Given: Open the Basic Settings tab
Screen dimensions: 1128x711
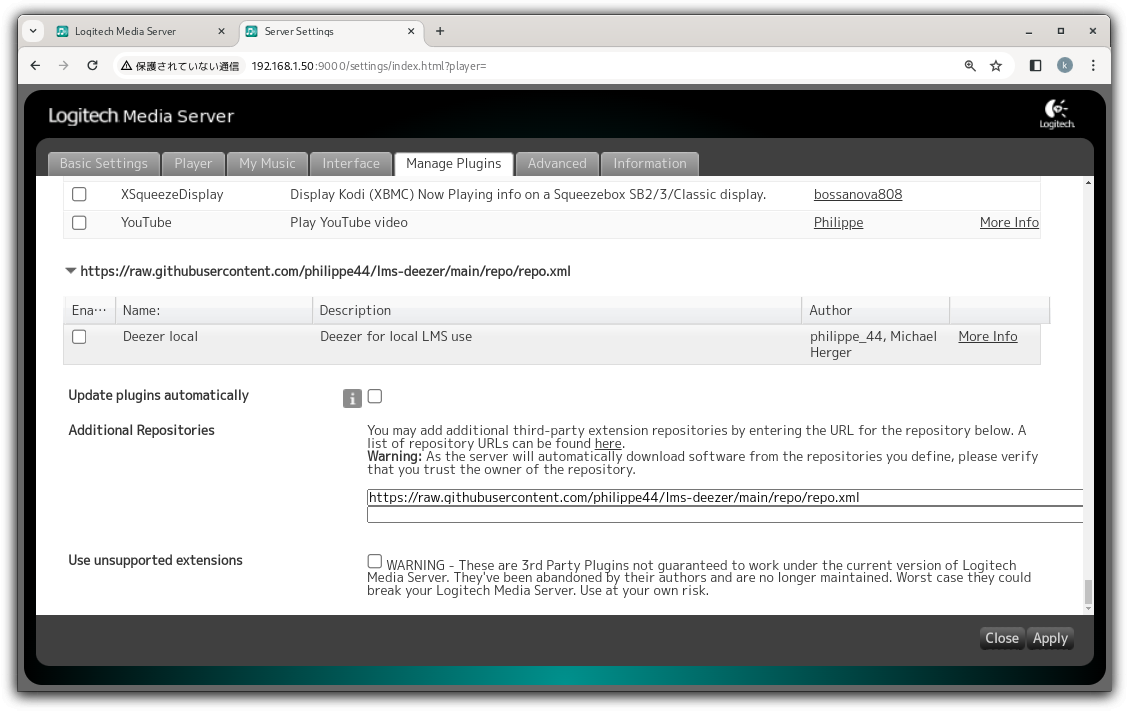Looking at the screenshot, I should click(104, 163).
